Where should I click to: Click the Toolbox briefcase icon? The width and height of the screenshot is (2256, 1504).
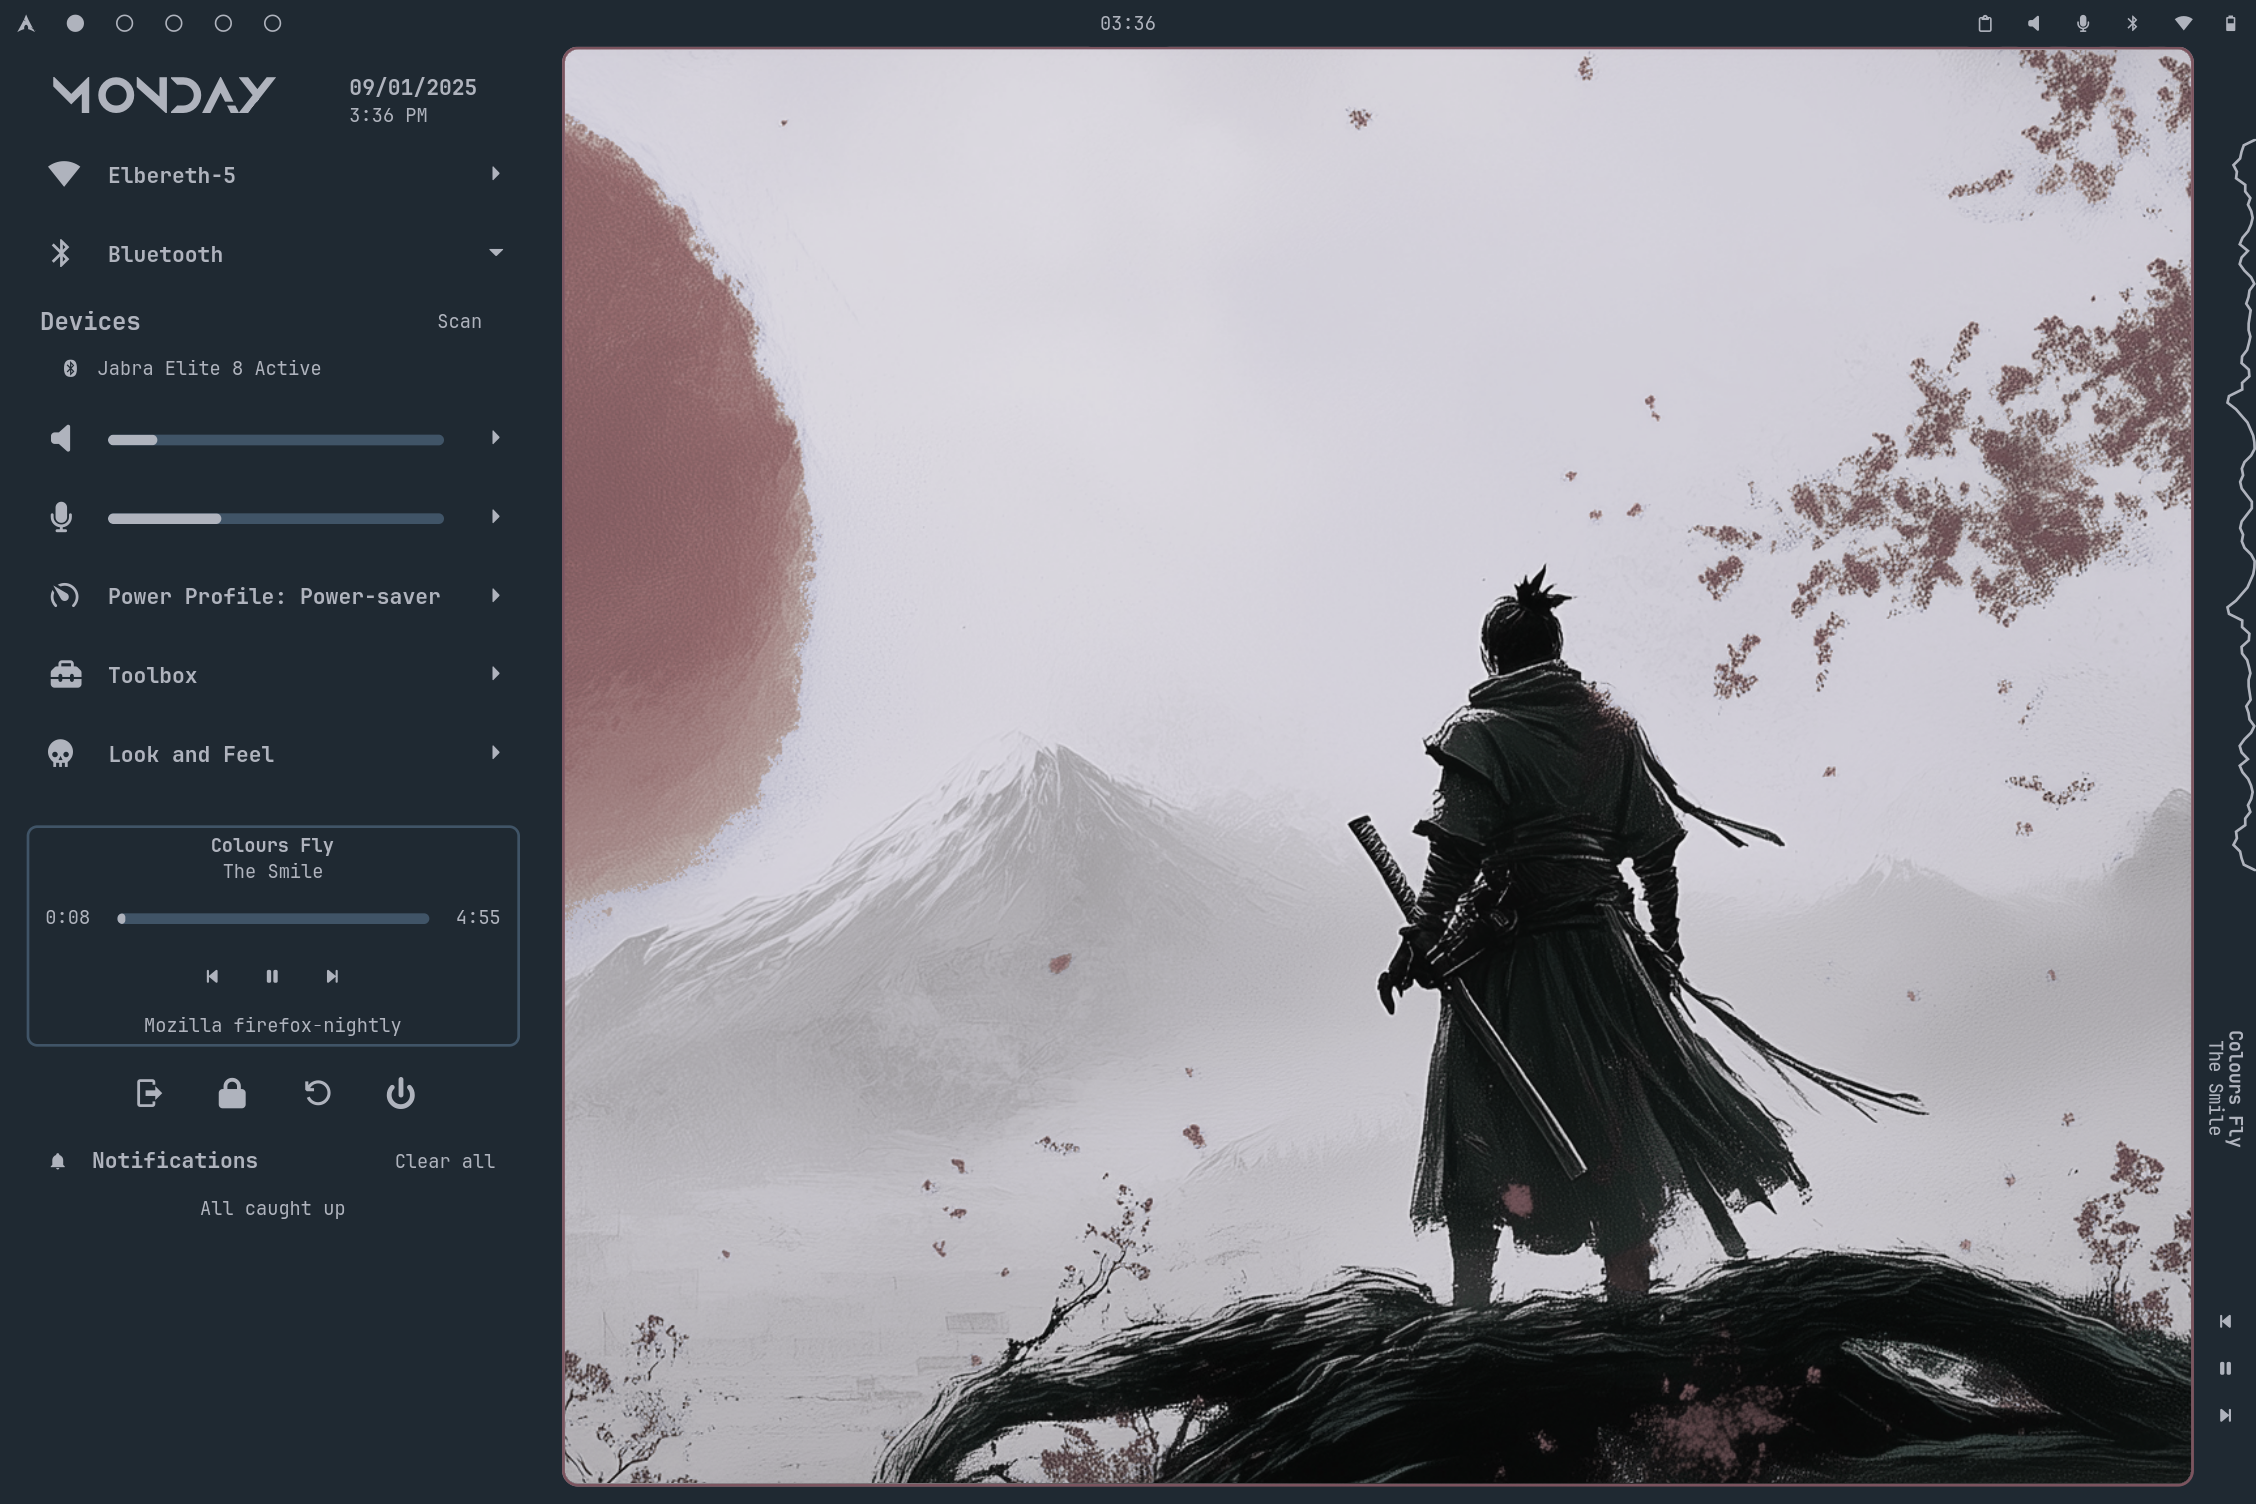pos(65,675)
